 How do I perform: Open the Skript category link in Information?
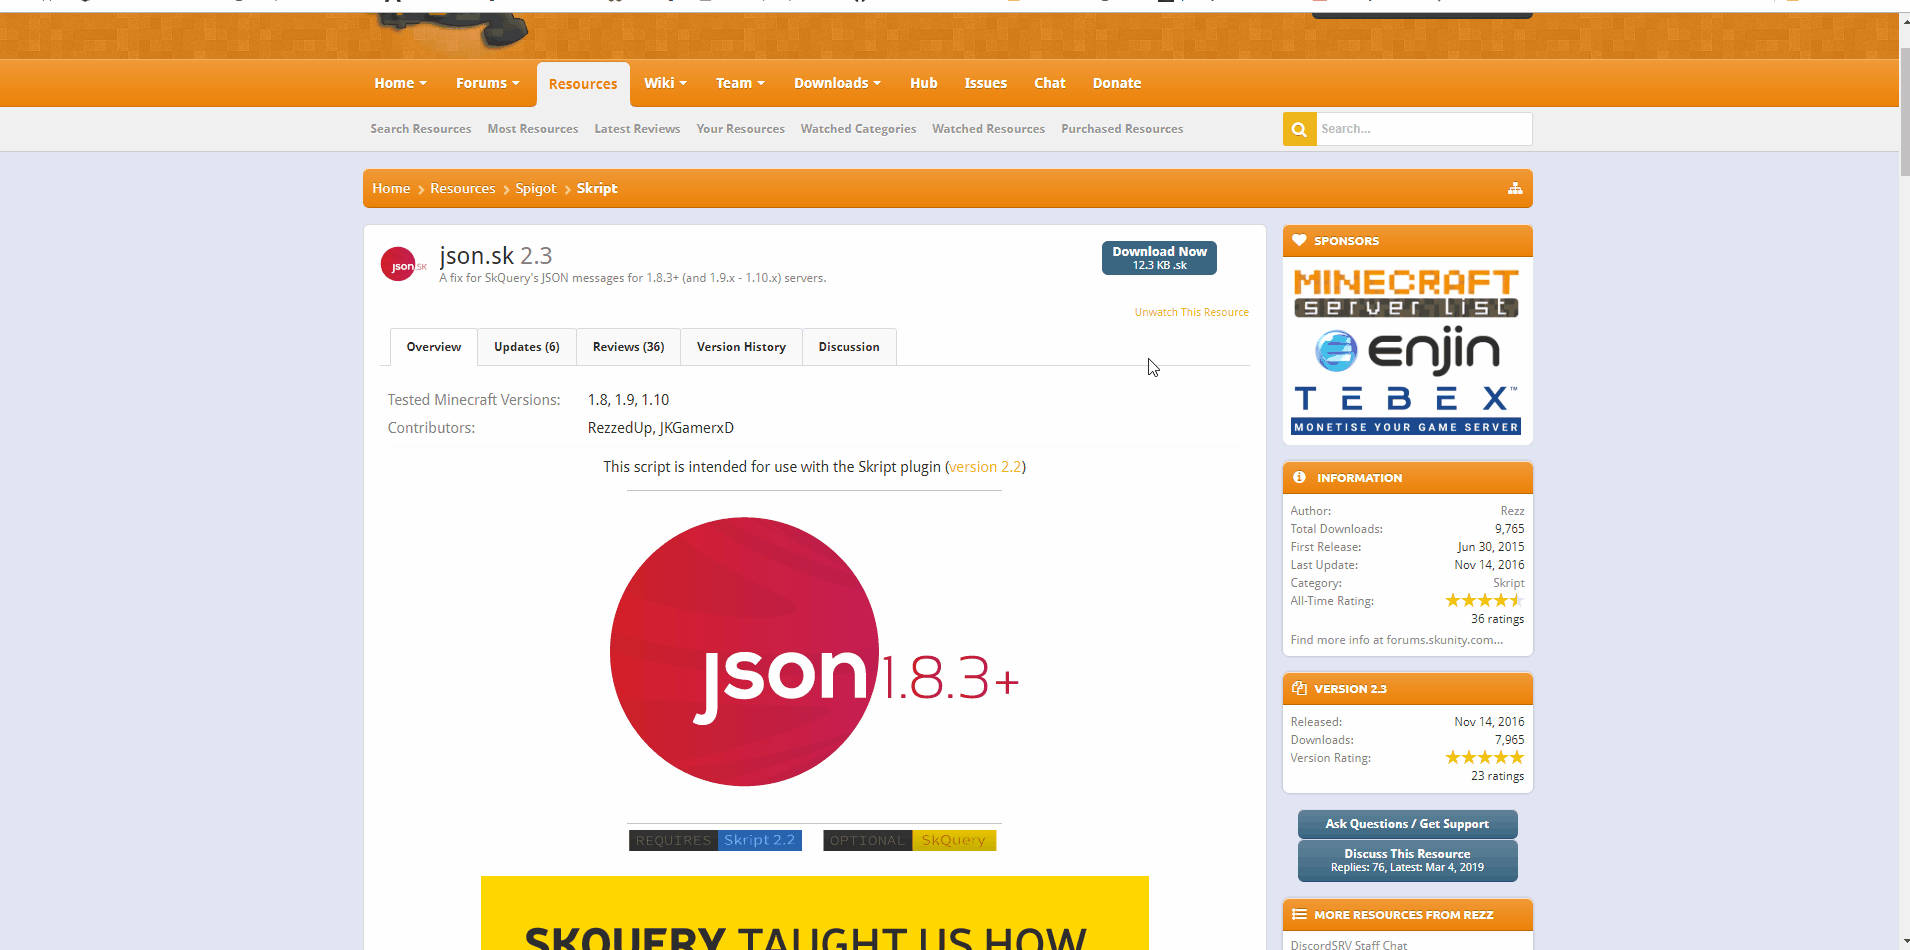(x=1509, y=583)
